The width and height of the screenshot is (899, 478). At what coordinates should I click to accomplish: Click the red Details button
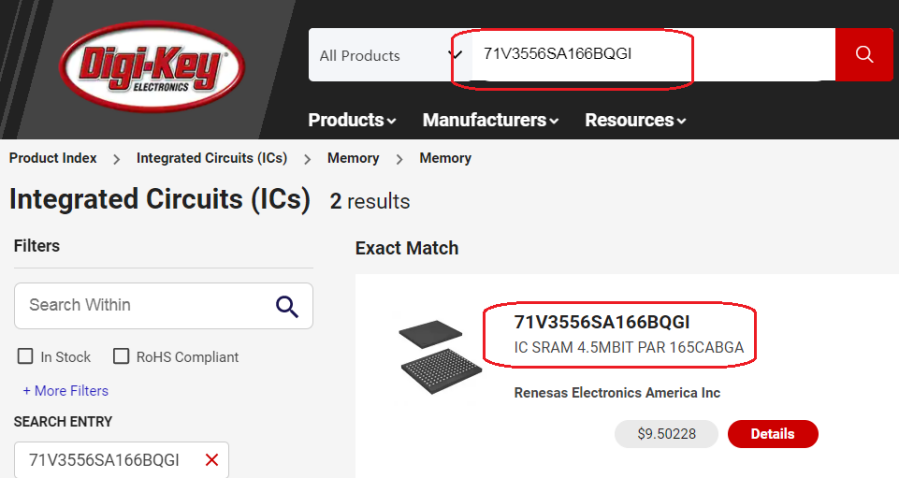coord(772,434)
